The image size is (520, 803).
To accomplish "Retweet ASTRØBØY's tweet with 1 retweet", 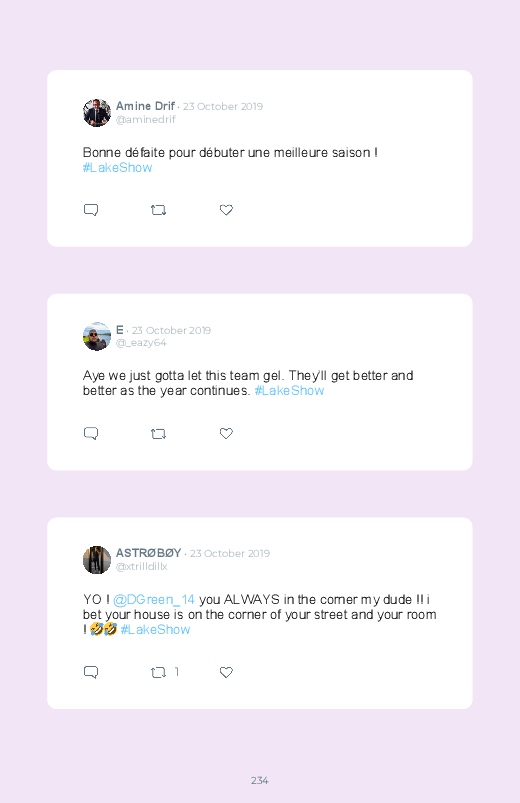I will [x=158, y=672].
